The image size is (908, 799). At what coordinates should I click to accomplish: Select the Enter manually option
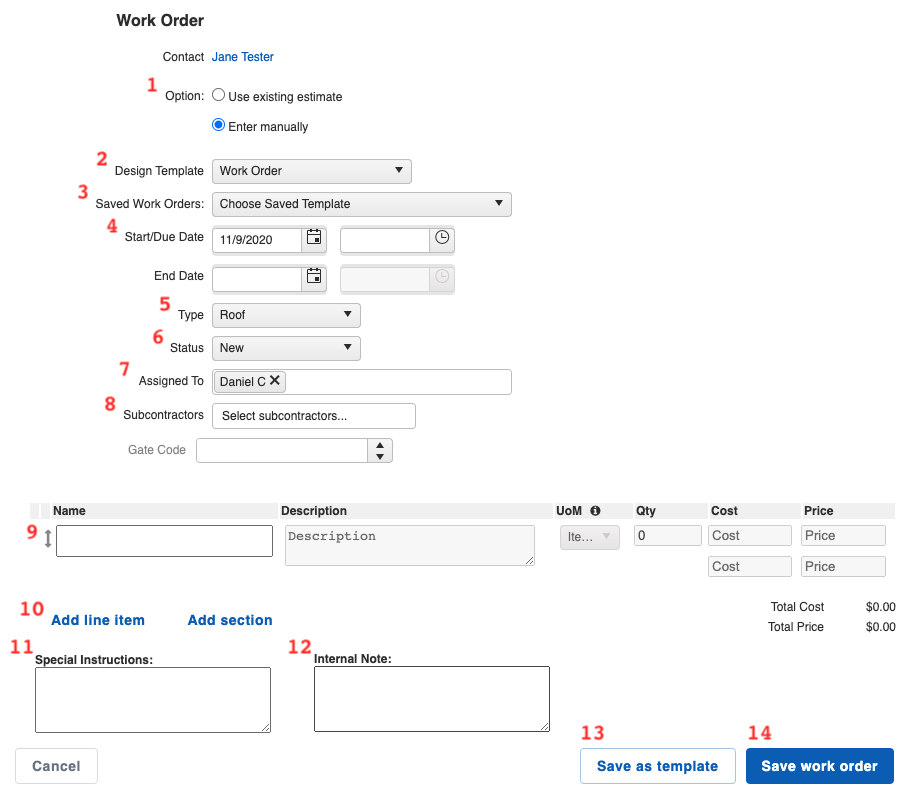point(218,125)
